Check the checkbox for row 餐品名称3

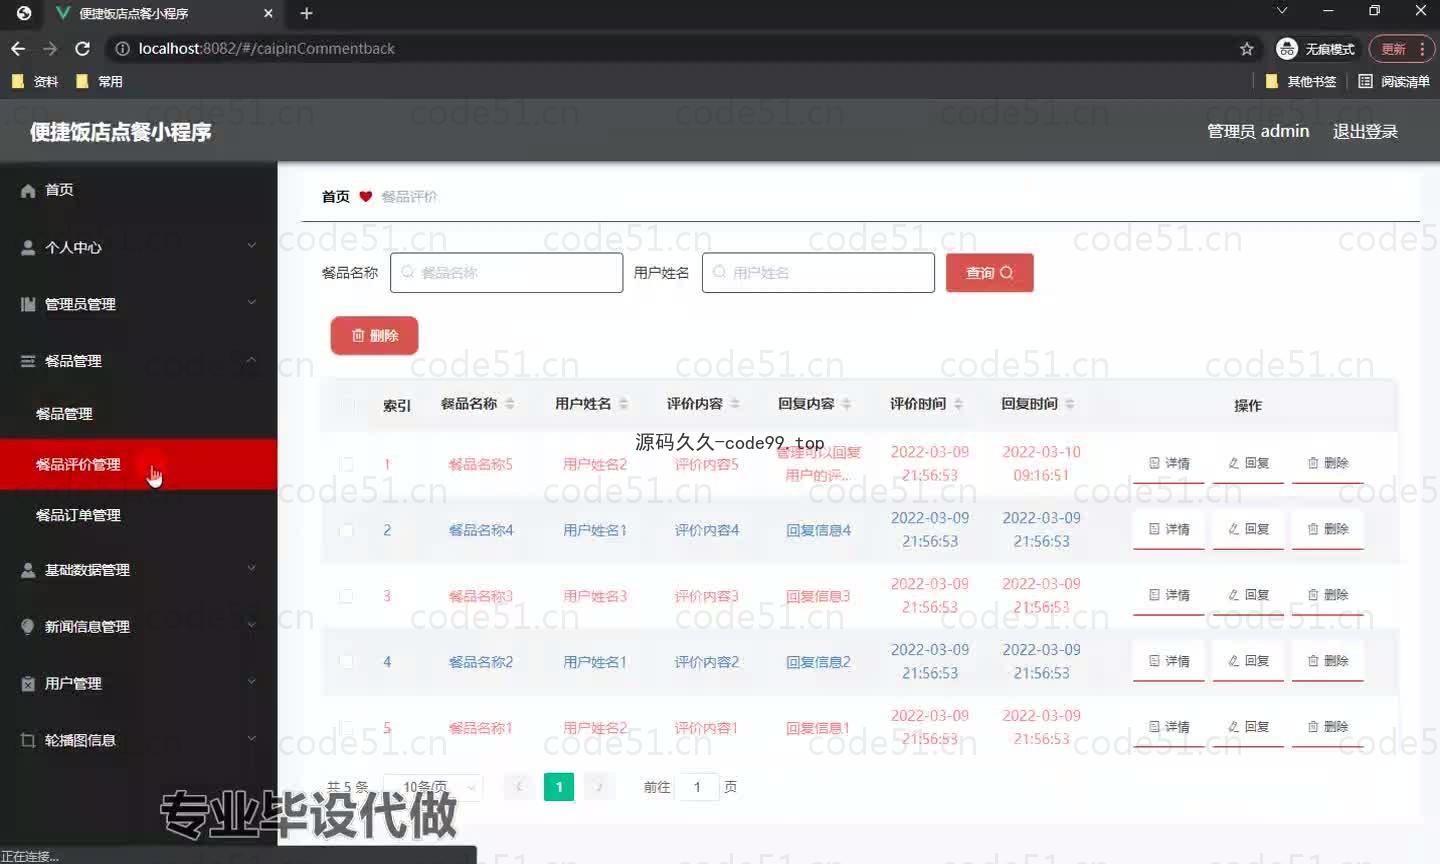pyautogui.click(x=346, y=596)
